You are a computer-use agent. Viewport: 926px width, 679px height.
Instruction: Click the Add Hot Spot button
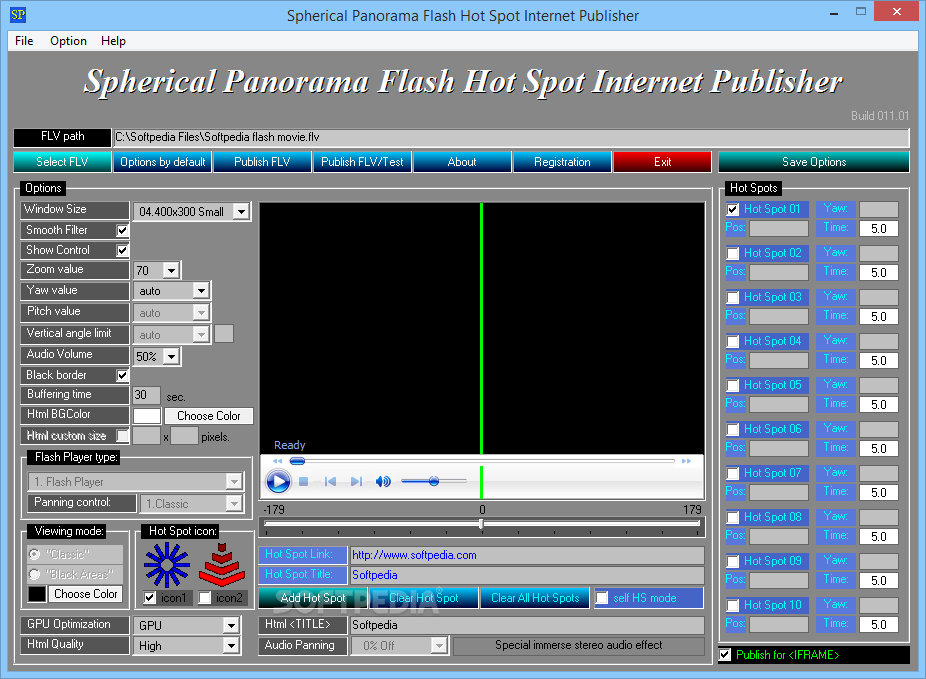click(x=313, y=598)
